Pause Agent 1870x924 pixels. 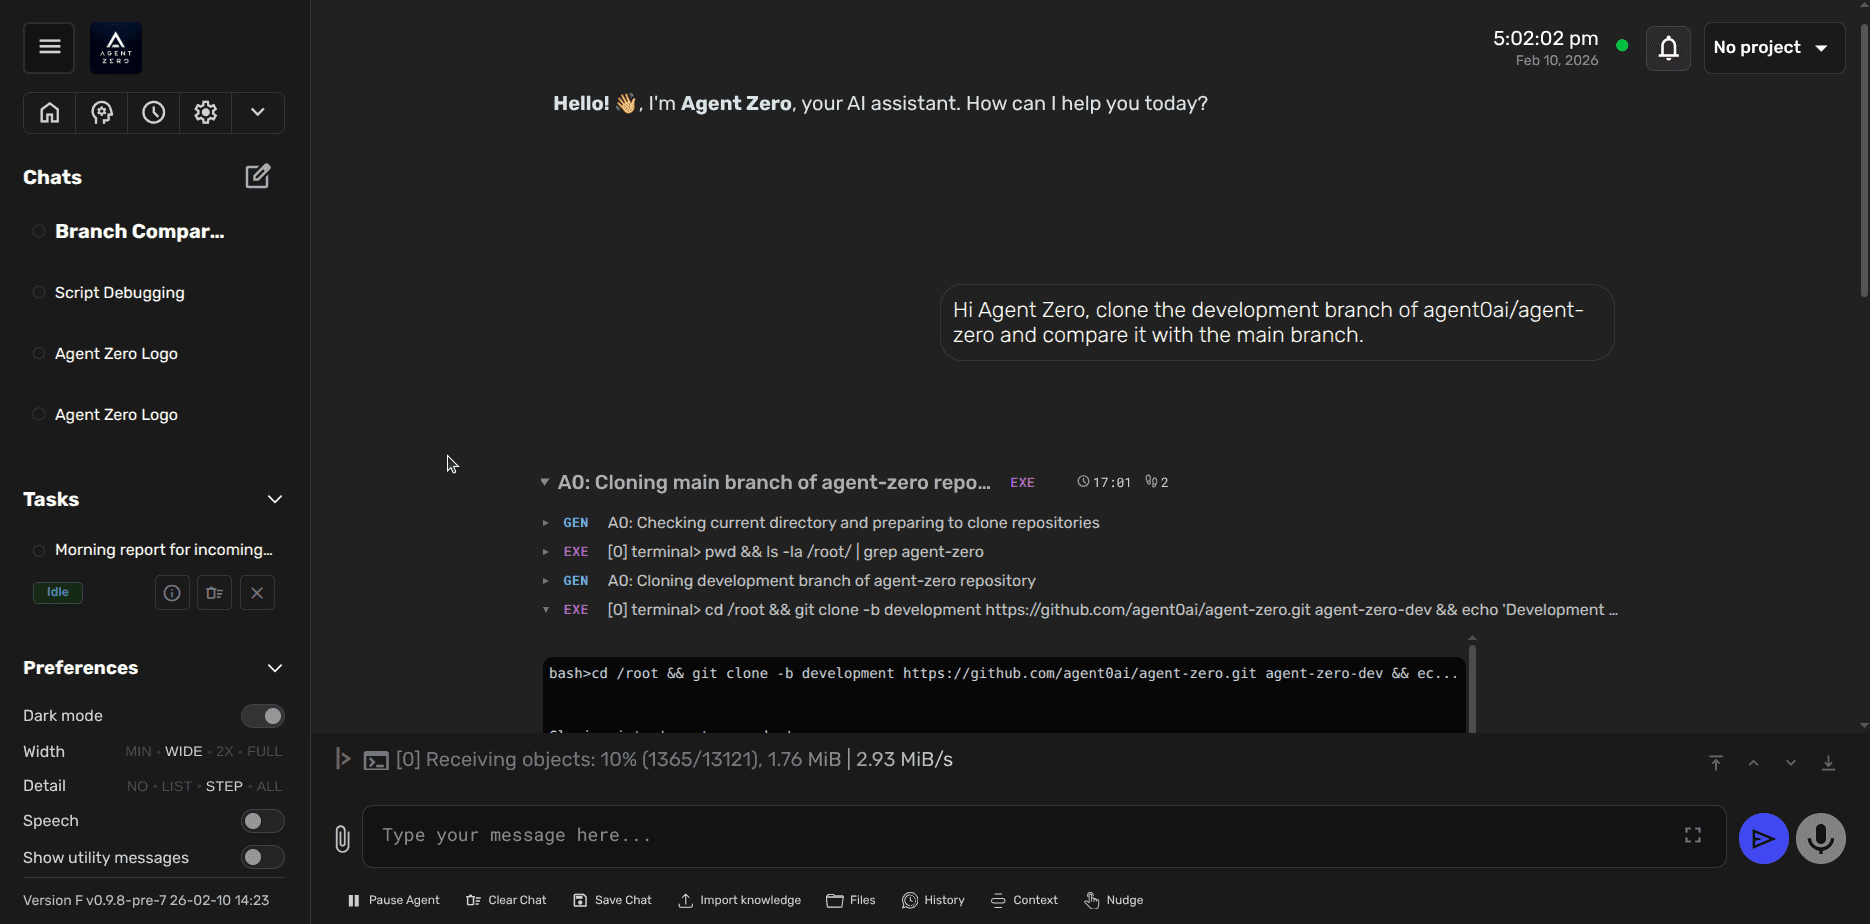(x=393, y=900)
